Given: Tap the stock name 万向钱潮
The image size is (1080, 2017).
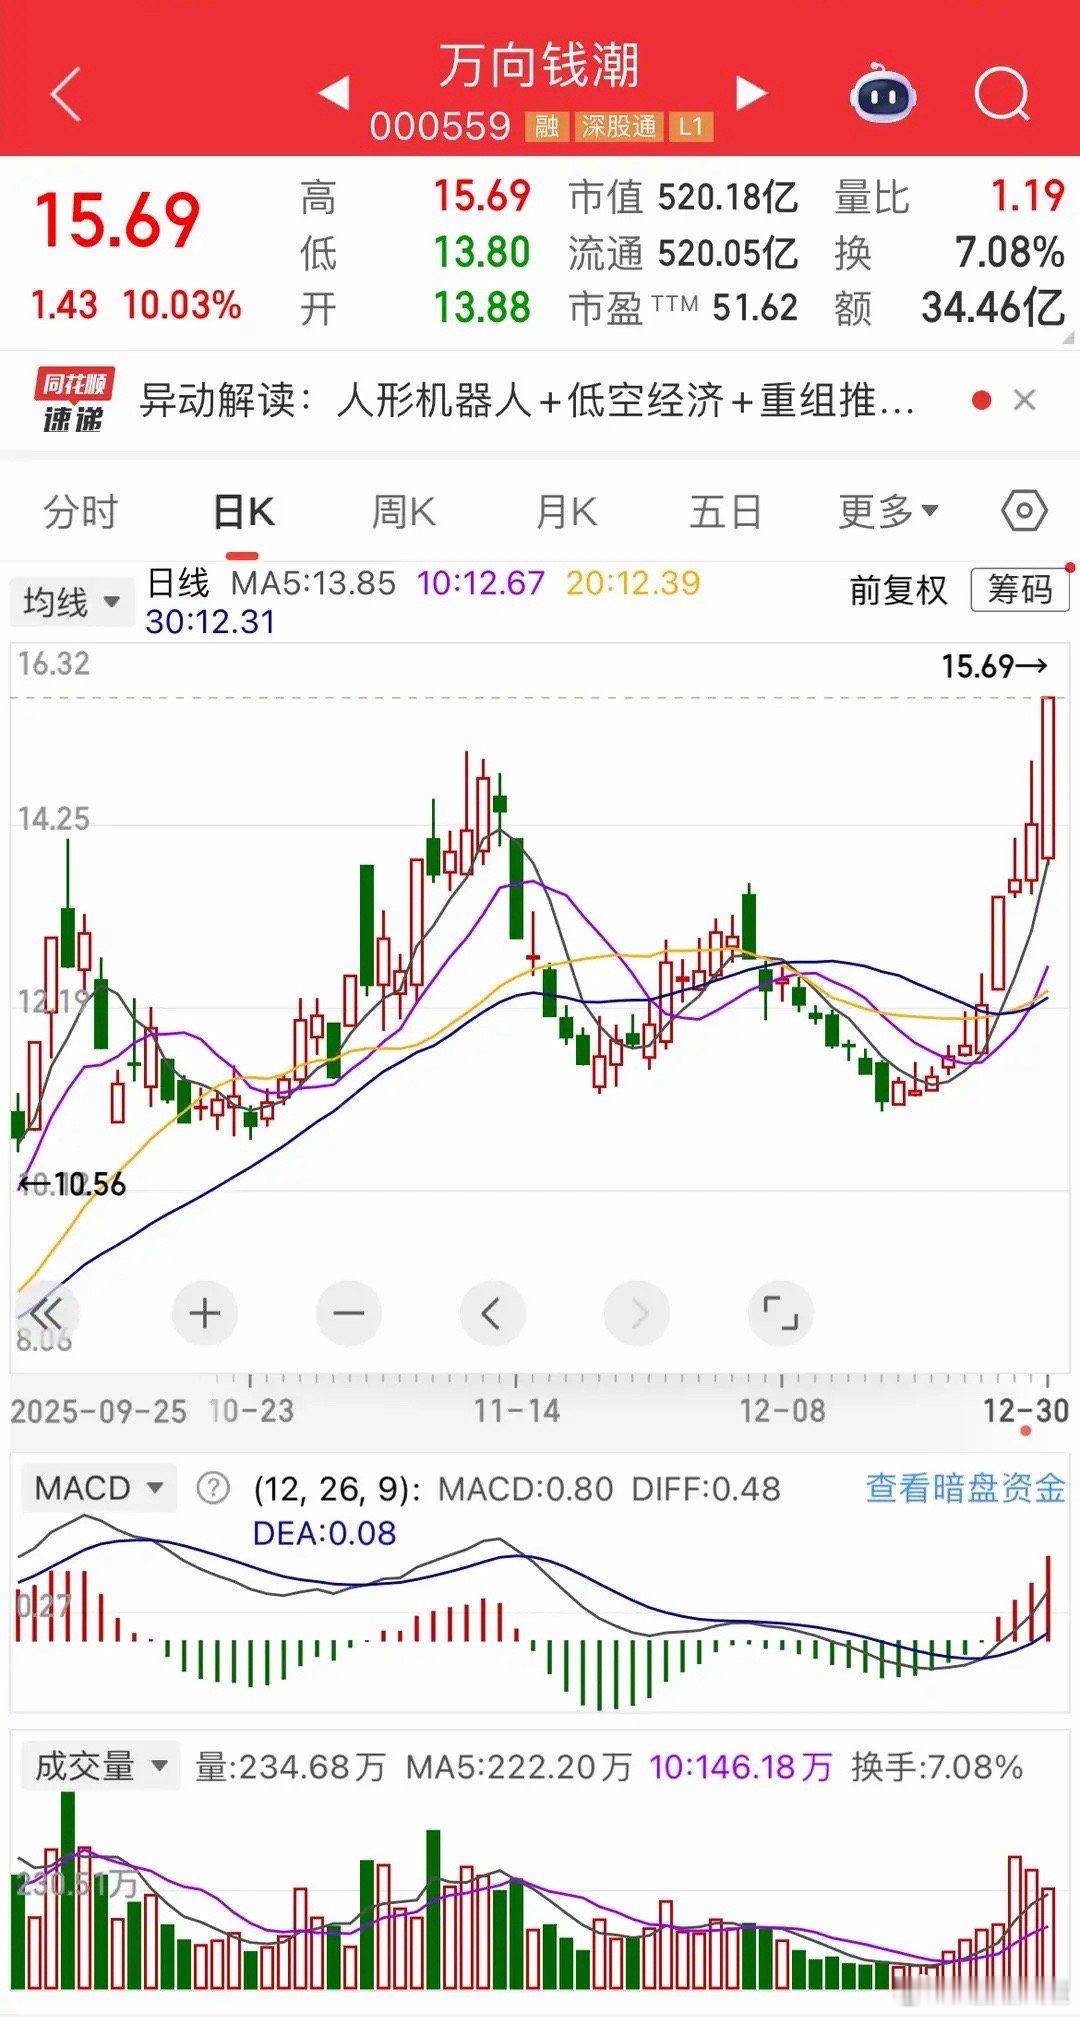Looking at the screenshot, I should point(539,65).
